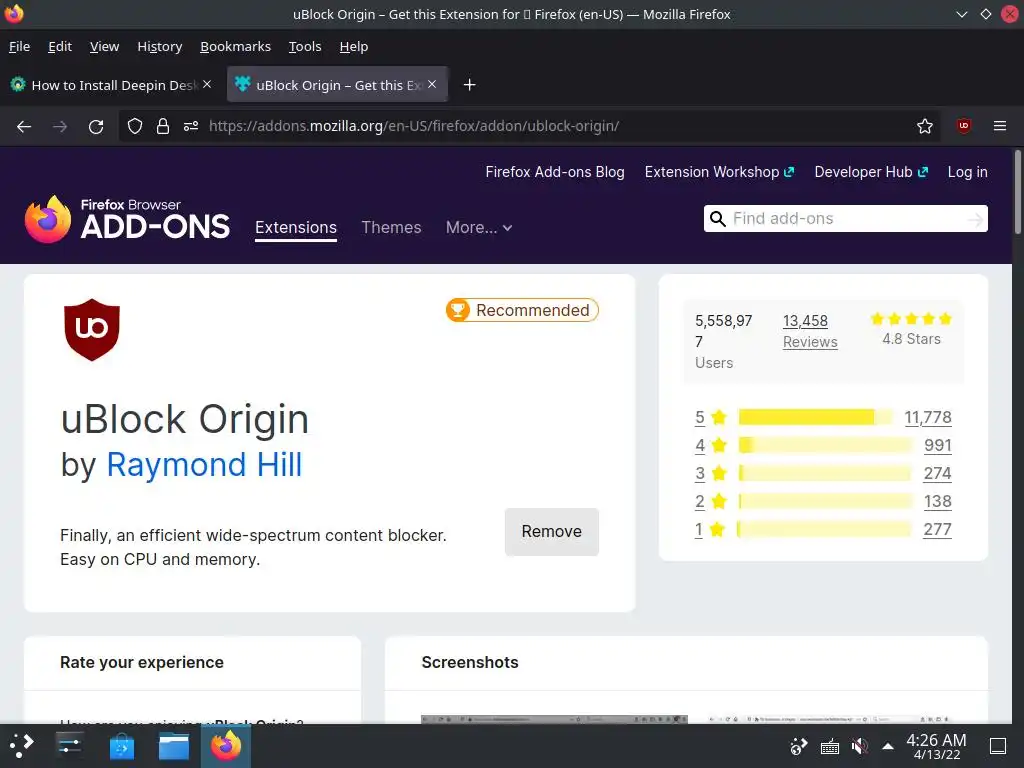The image size is (1024, 768).
Task: Show site security padlock info
Action: point(163,126)
